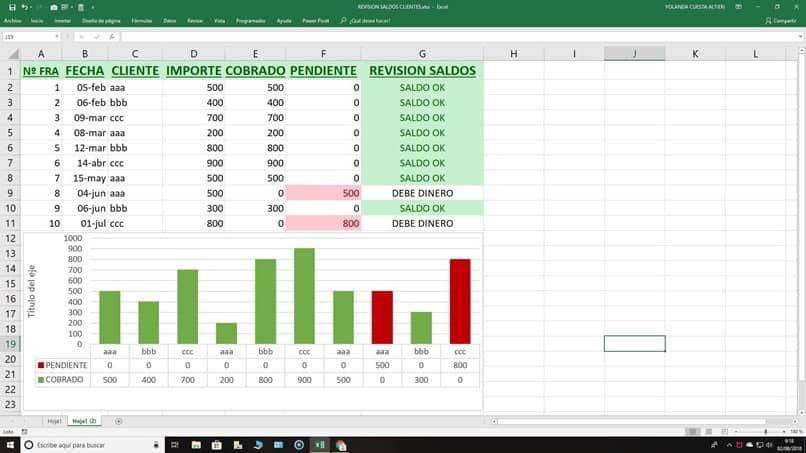Select the Hoja1 (2) sheet tab
This screenshot has width=806, height=453.
click(84, 421)
